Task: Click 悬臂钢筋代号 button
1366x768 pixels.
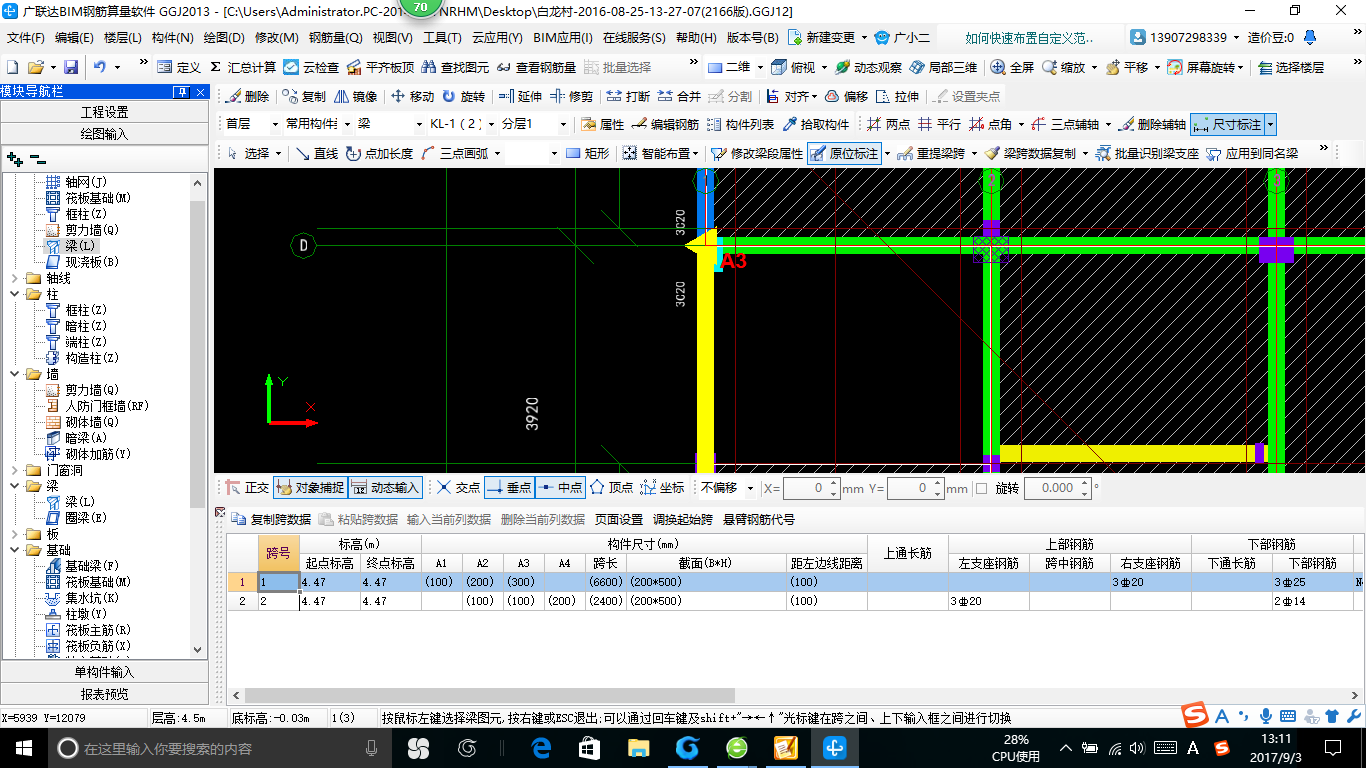Action: click(761, 520)
